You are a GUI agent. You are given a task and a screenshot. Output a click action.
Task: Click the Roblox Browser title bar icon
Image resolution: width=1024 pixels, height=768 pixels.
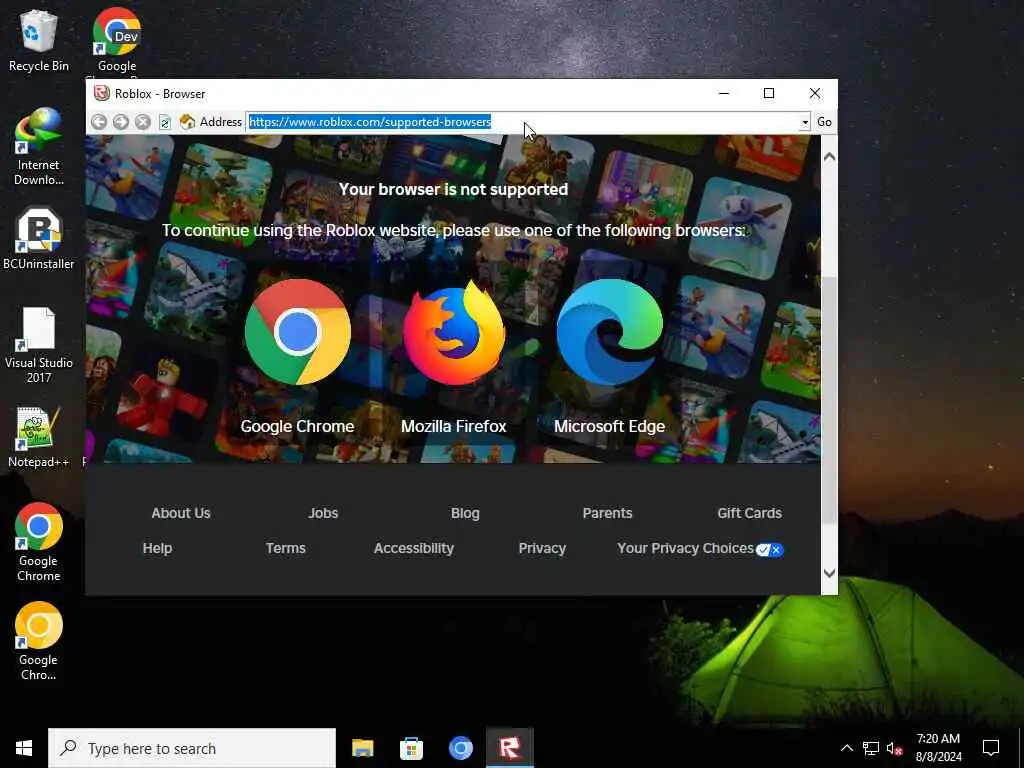[101, 93]
